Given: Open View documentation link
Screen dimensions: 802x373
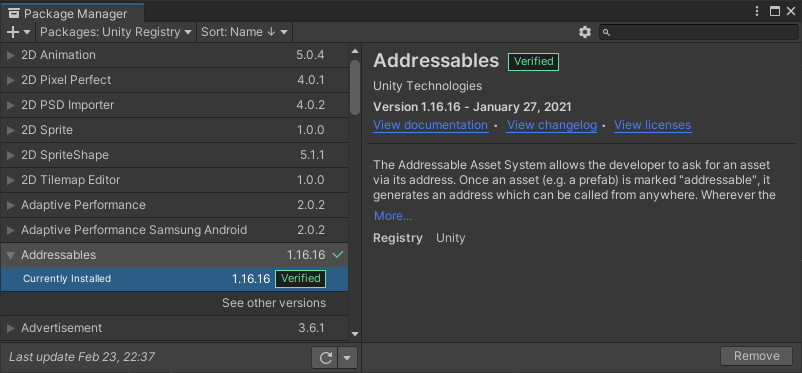Looking at the screenshot, I should click(x=430, y=125).
